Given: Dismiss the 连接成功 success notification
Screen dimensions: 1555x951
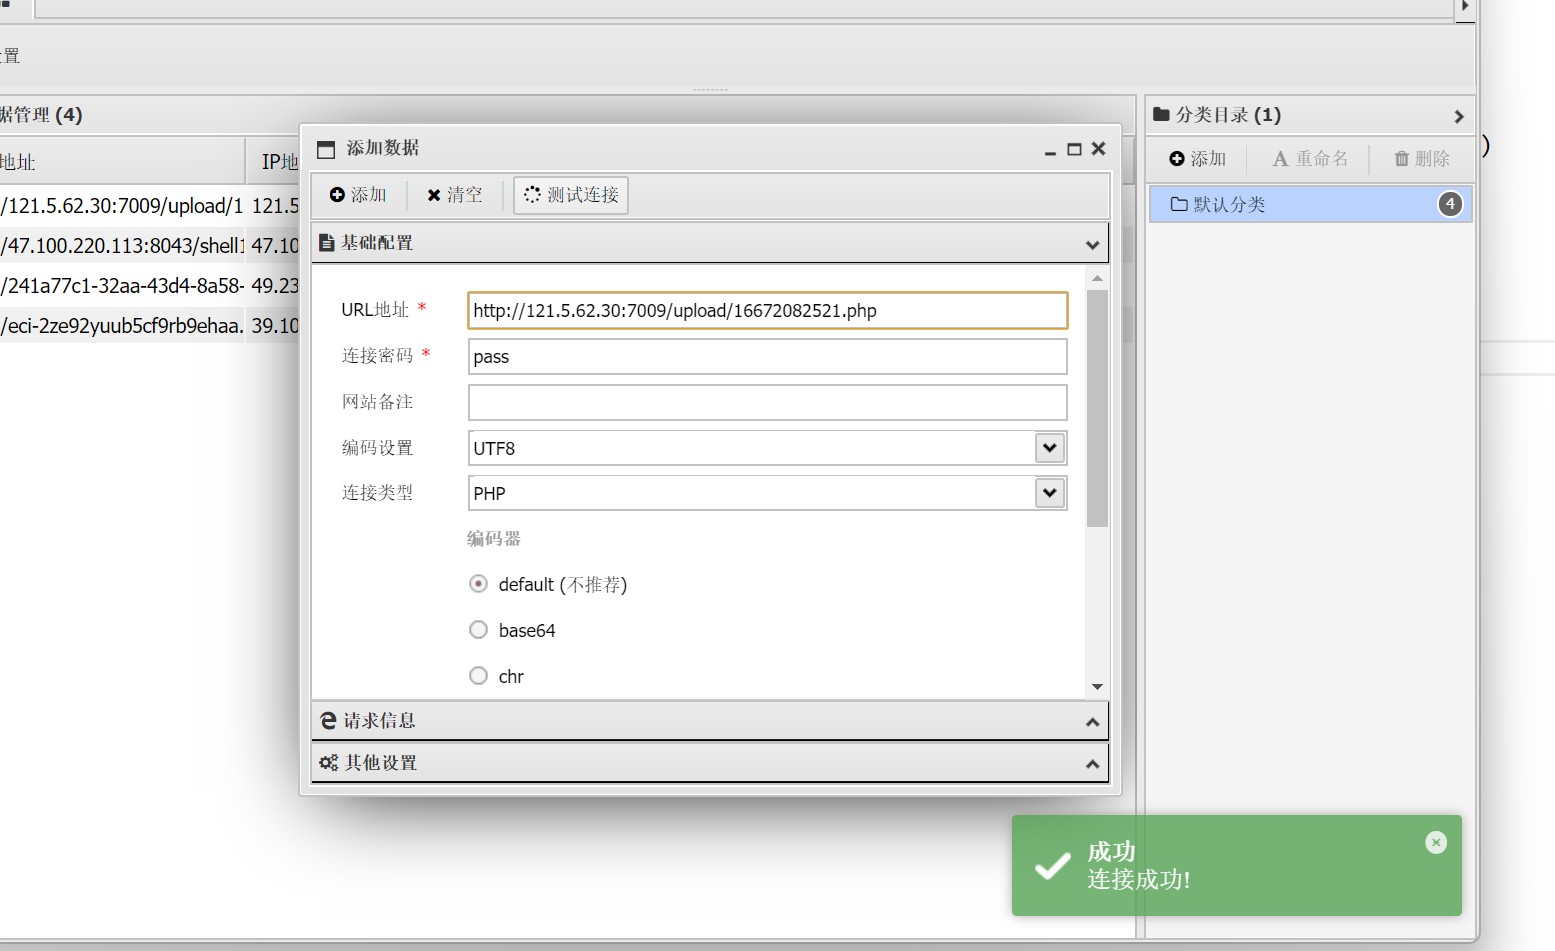Looking at the screenshot, I should [x=1436, y=843].
